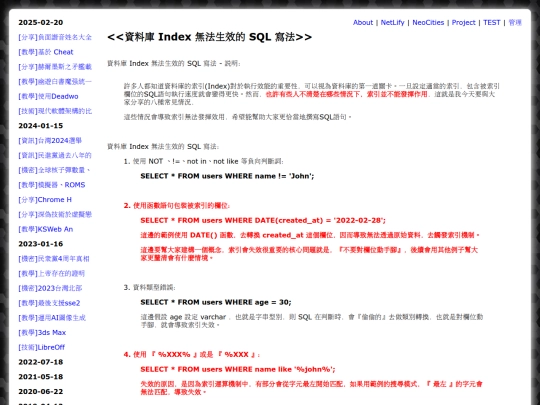Image resolution: width=540 pixels, height=405 pixels.
Task: Expand the 2020-06-22 date group
Action: click(41, 392)
